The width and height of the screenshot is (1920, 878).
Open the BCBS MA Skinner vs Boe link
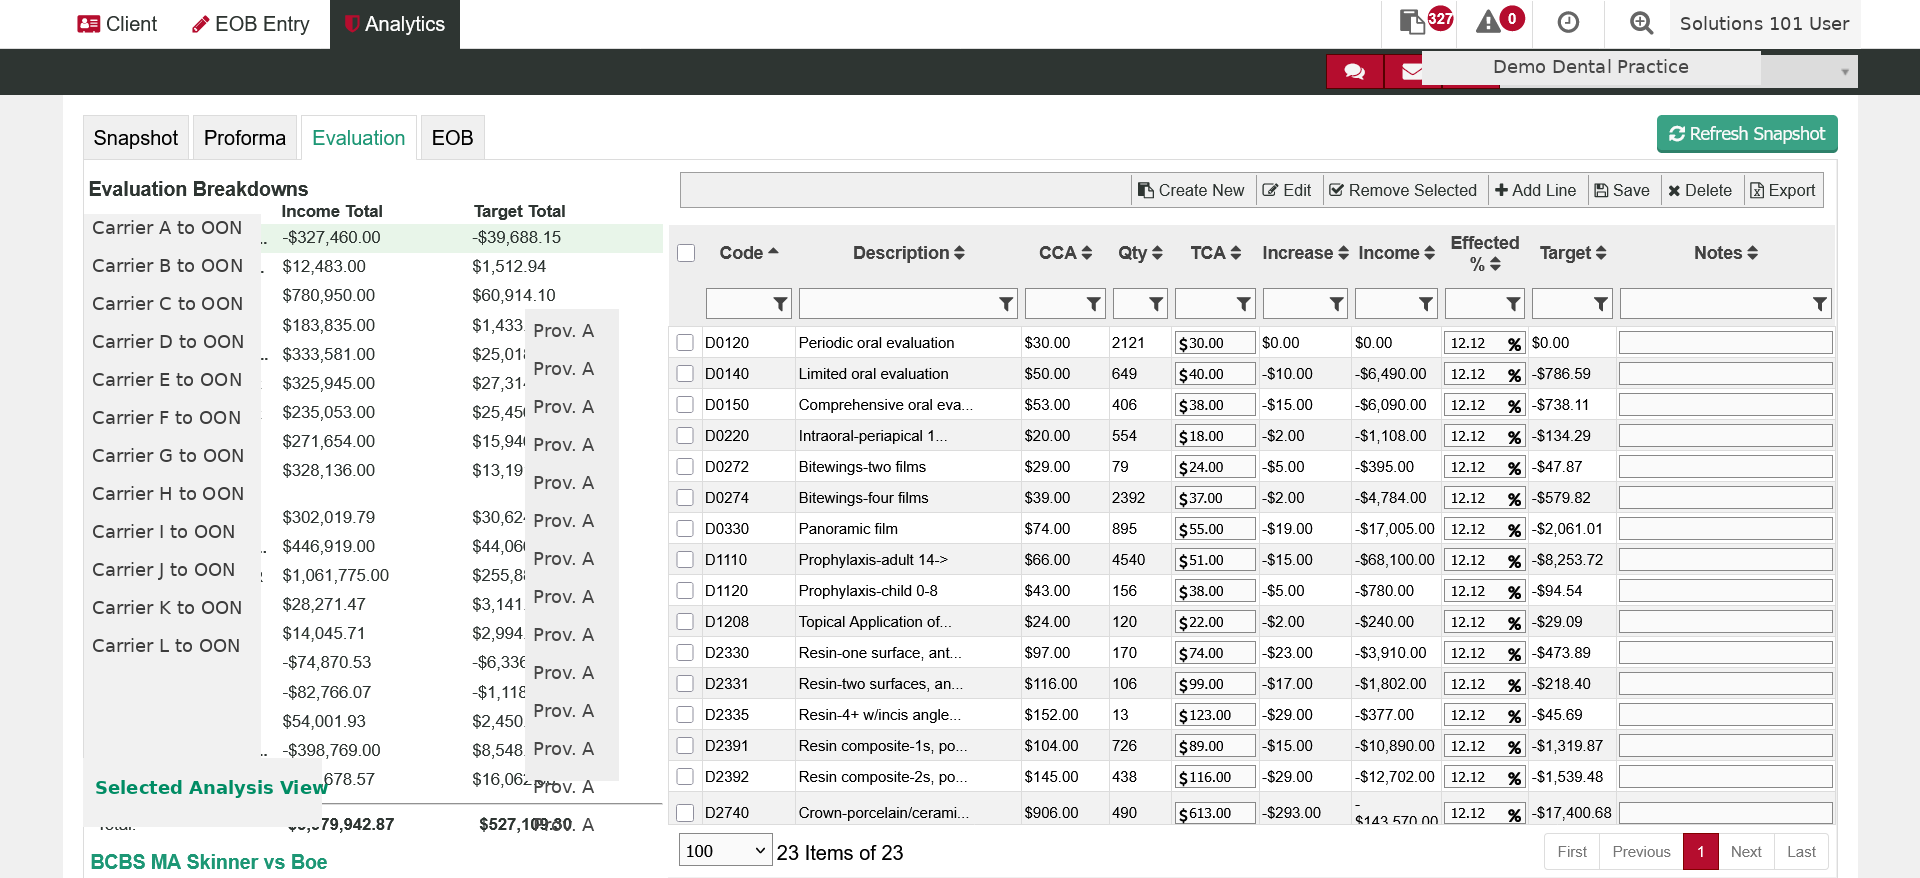click(x=209, y=862)
